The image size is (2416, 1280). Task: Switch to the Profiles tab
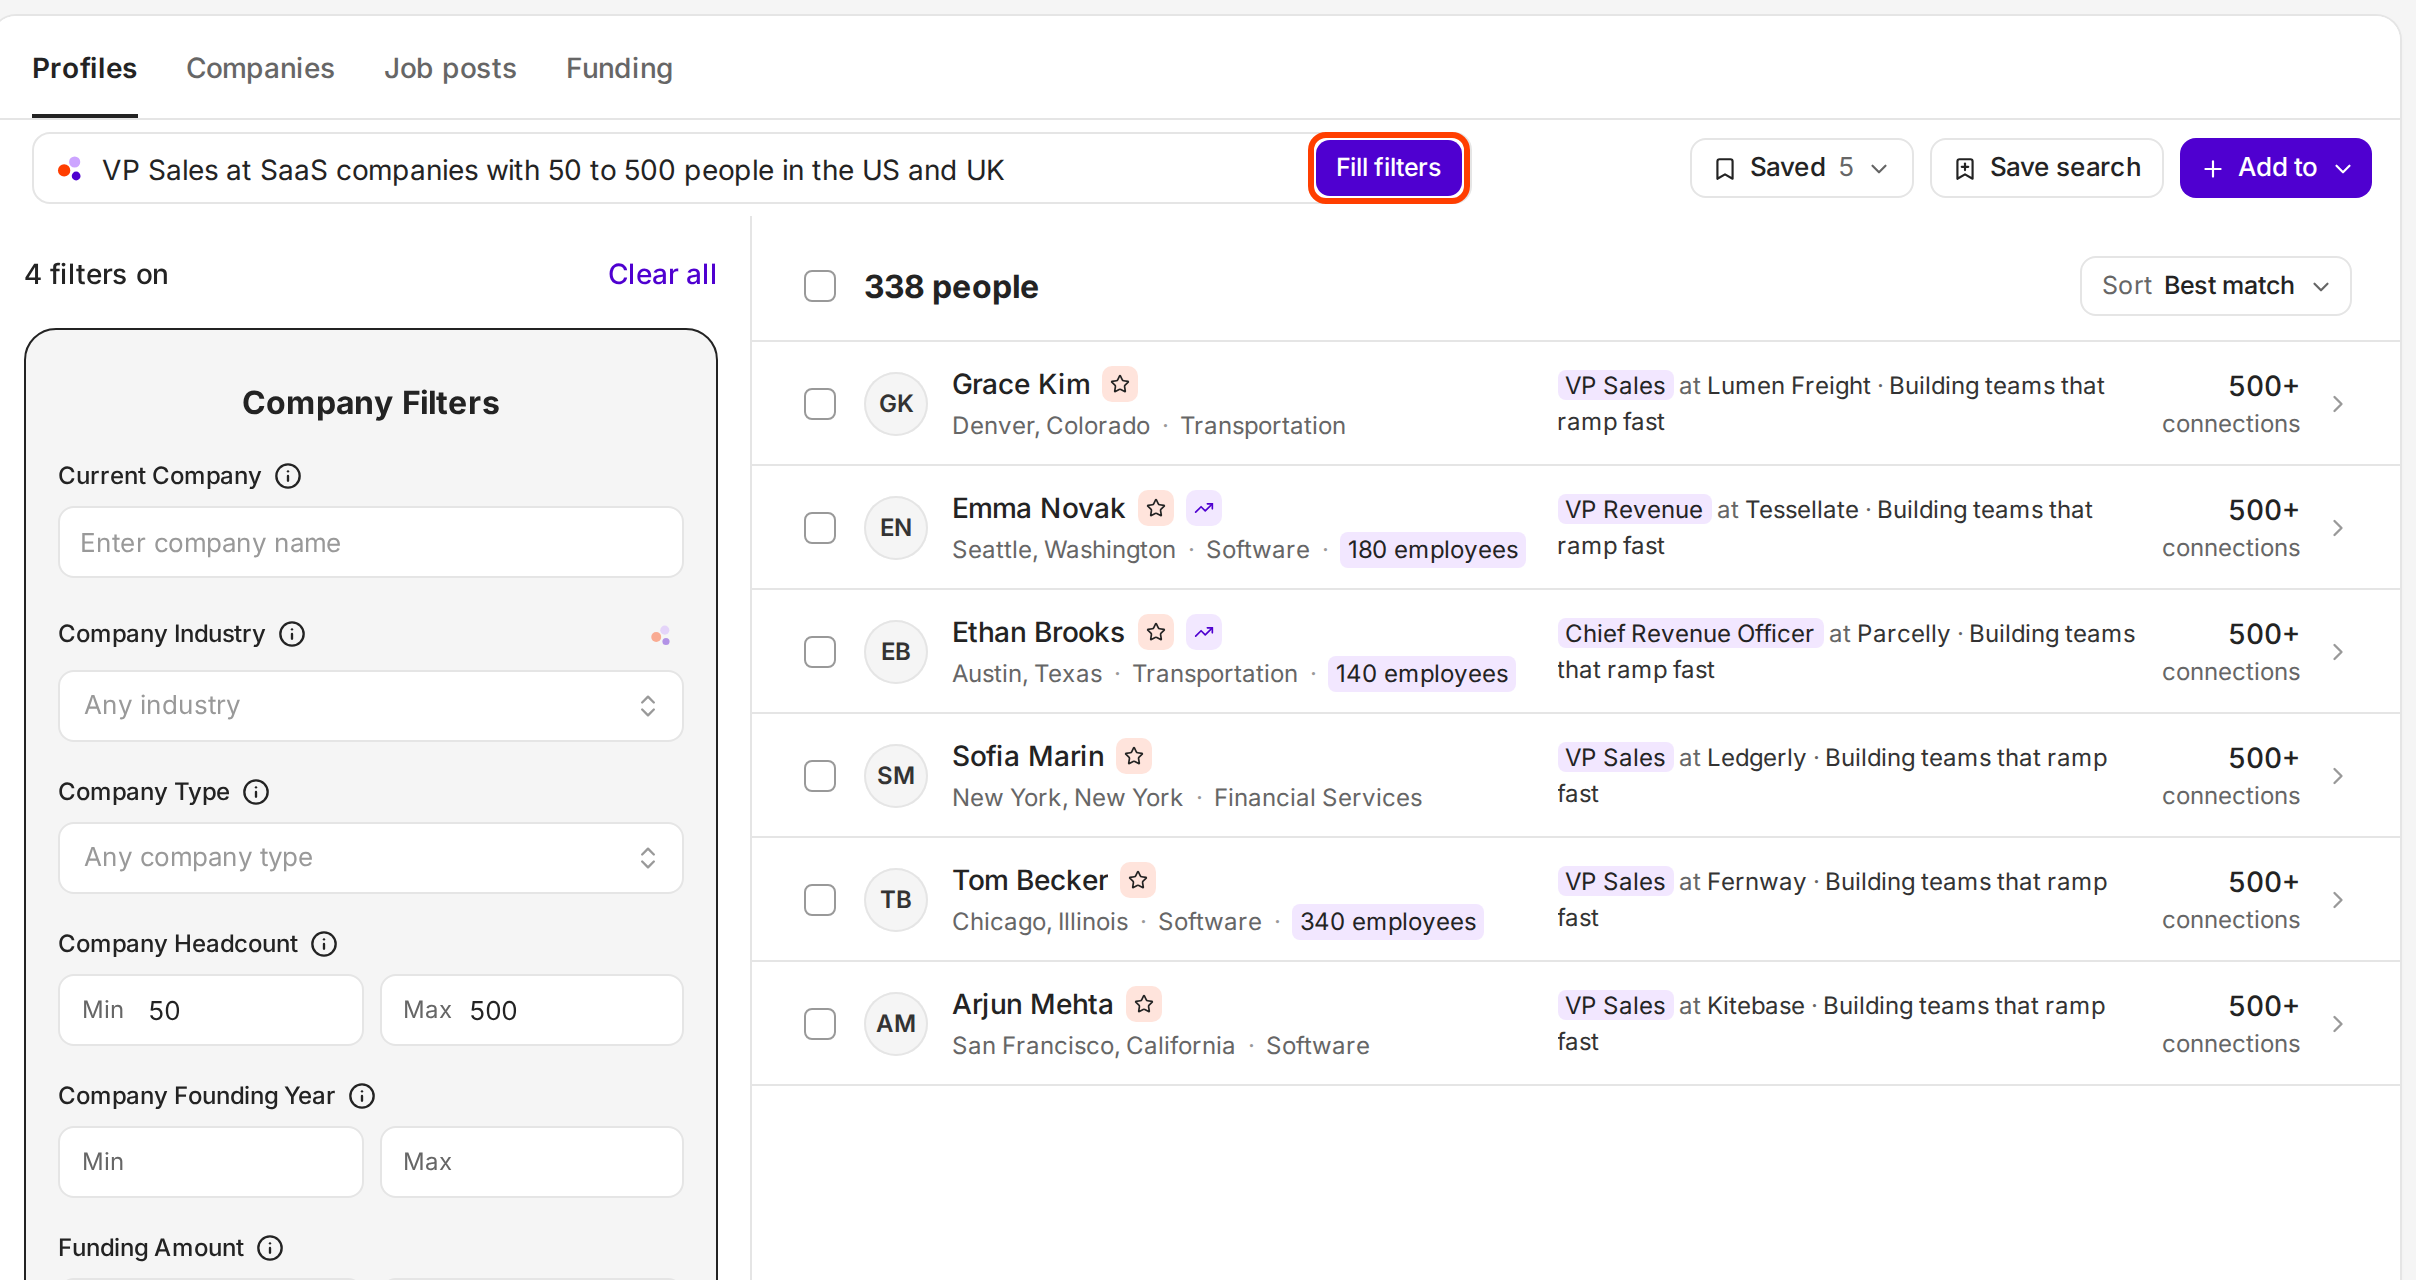point(84,68)
